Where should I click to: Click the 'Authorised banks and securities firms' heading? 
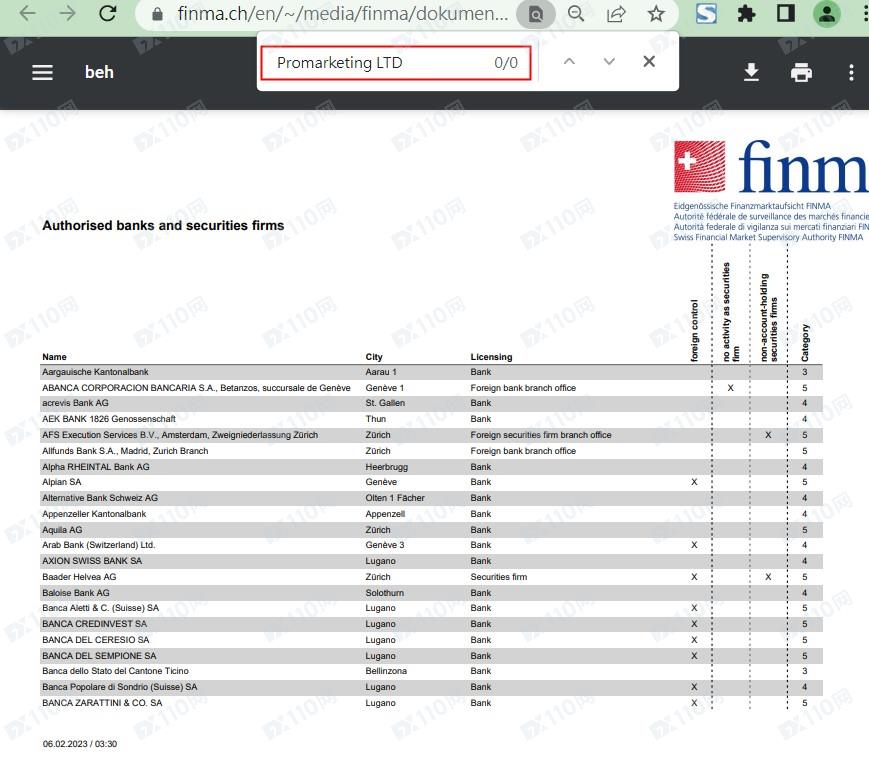[163, 226]
